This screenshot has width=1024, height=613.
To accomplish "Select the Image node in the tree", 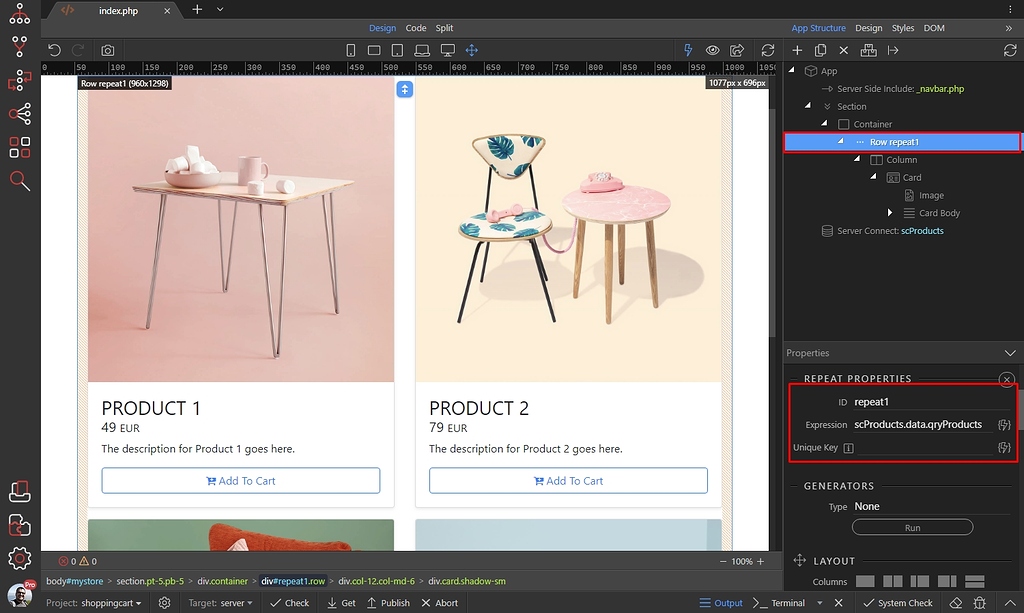I will click(924, 195).
